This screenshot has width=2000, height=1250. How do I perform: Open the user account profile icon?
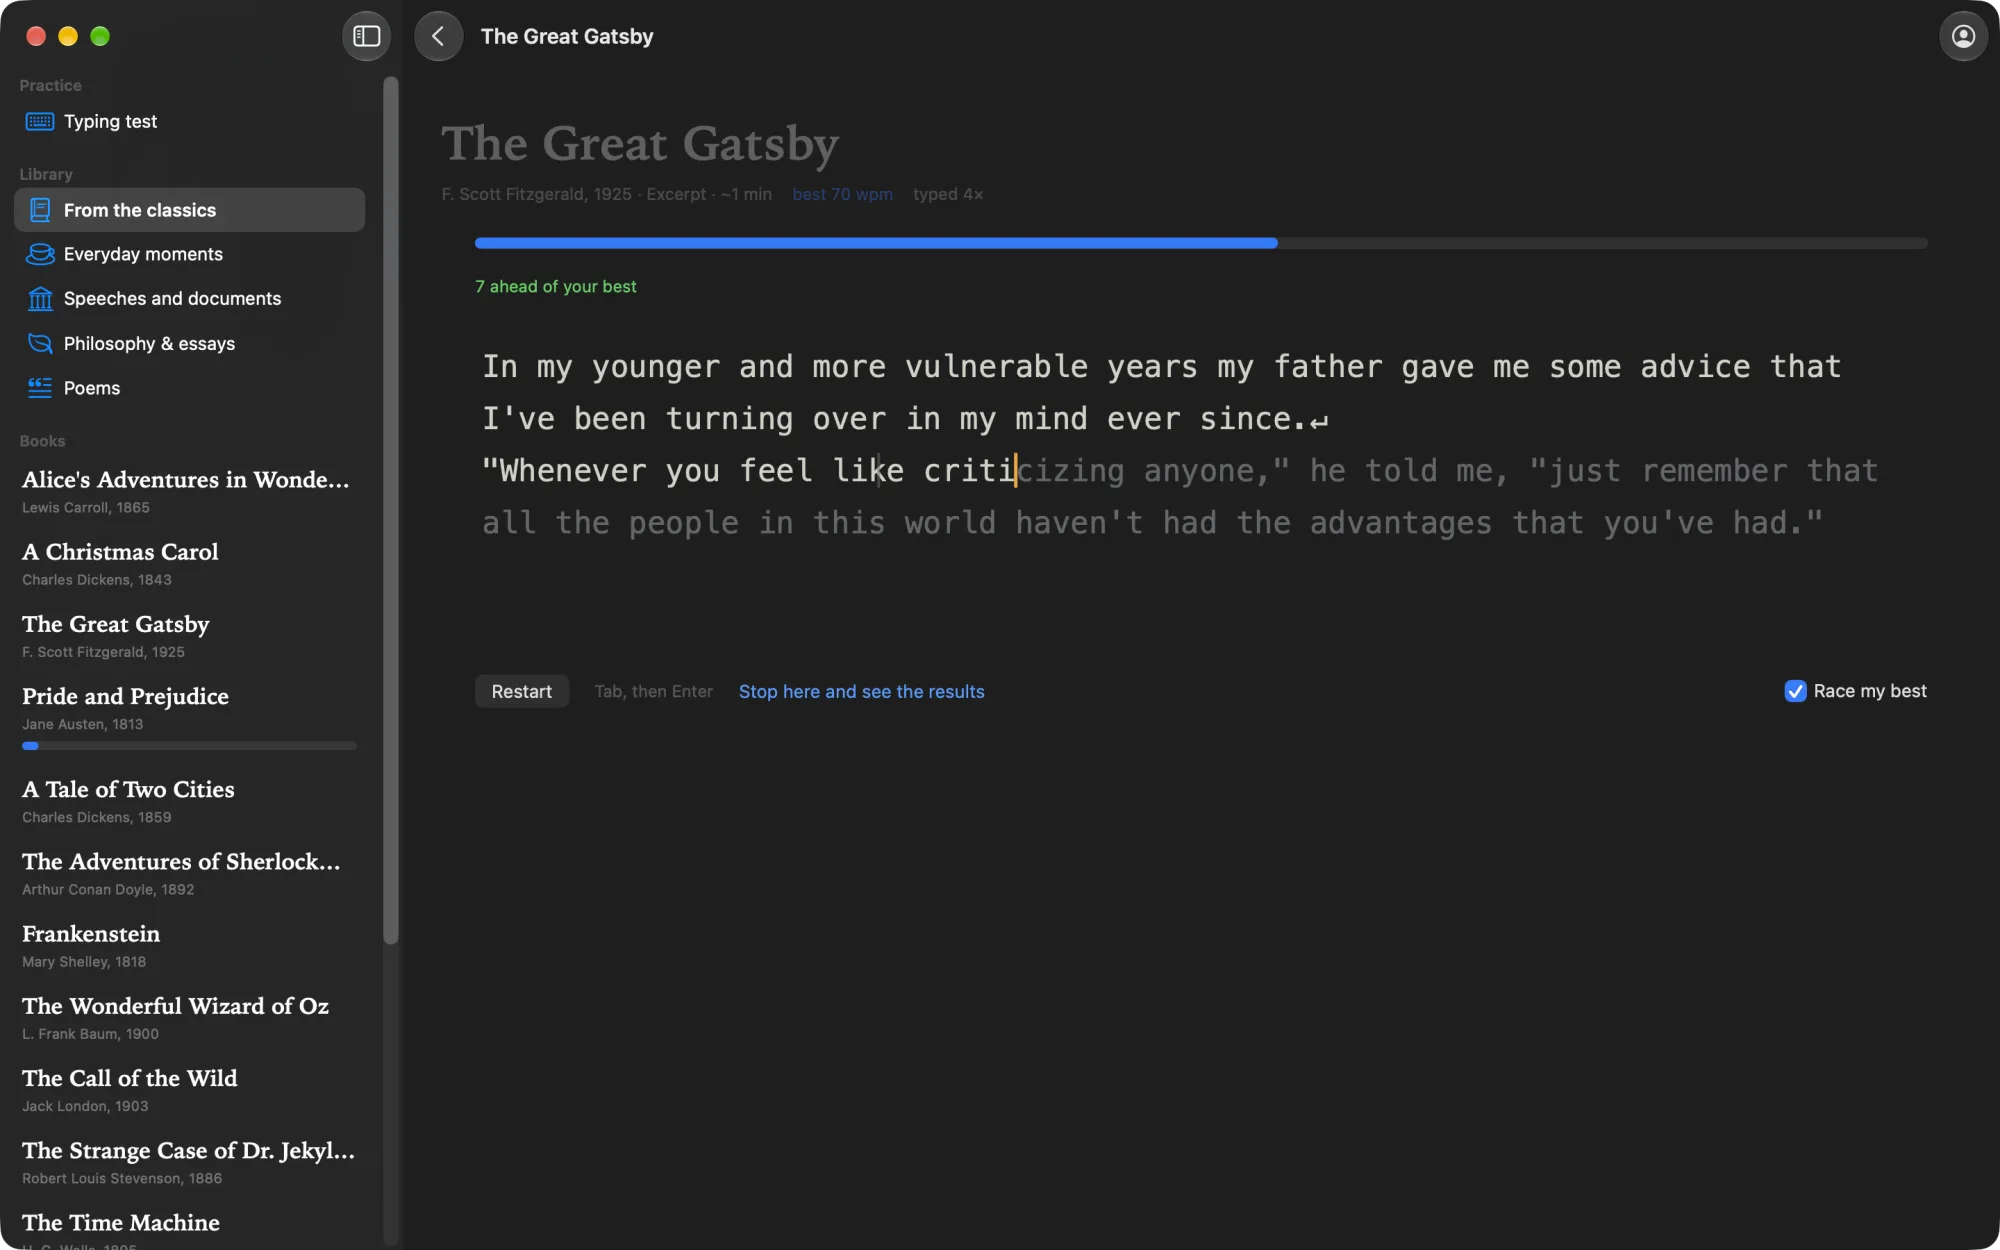click(x=1963, y=36)
